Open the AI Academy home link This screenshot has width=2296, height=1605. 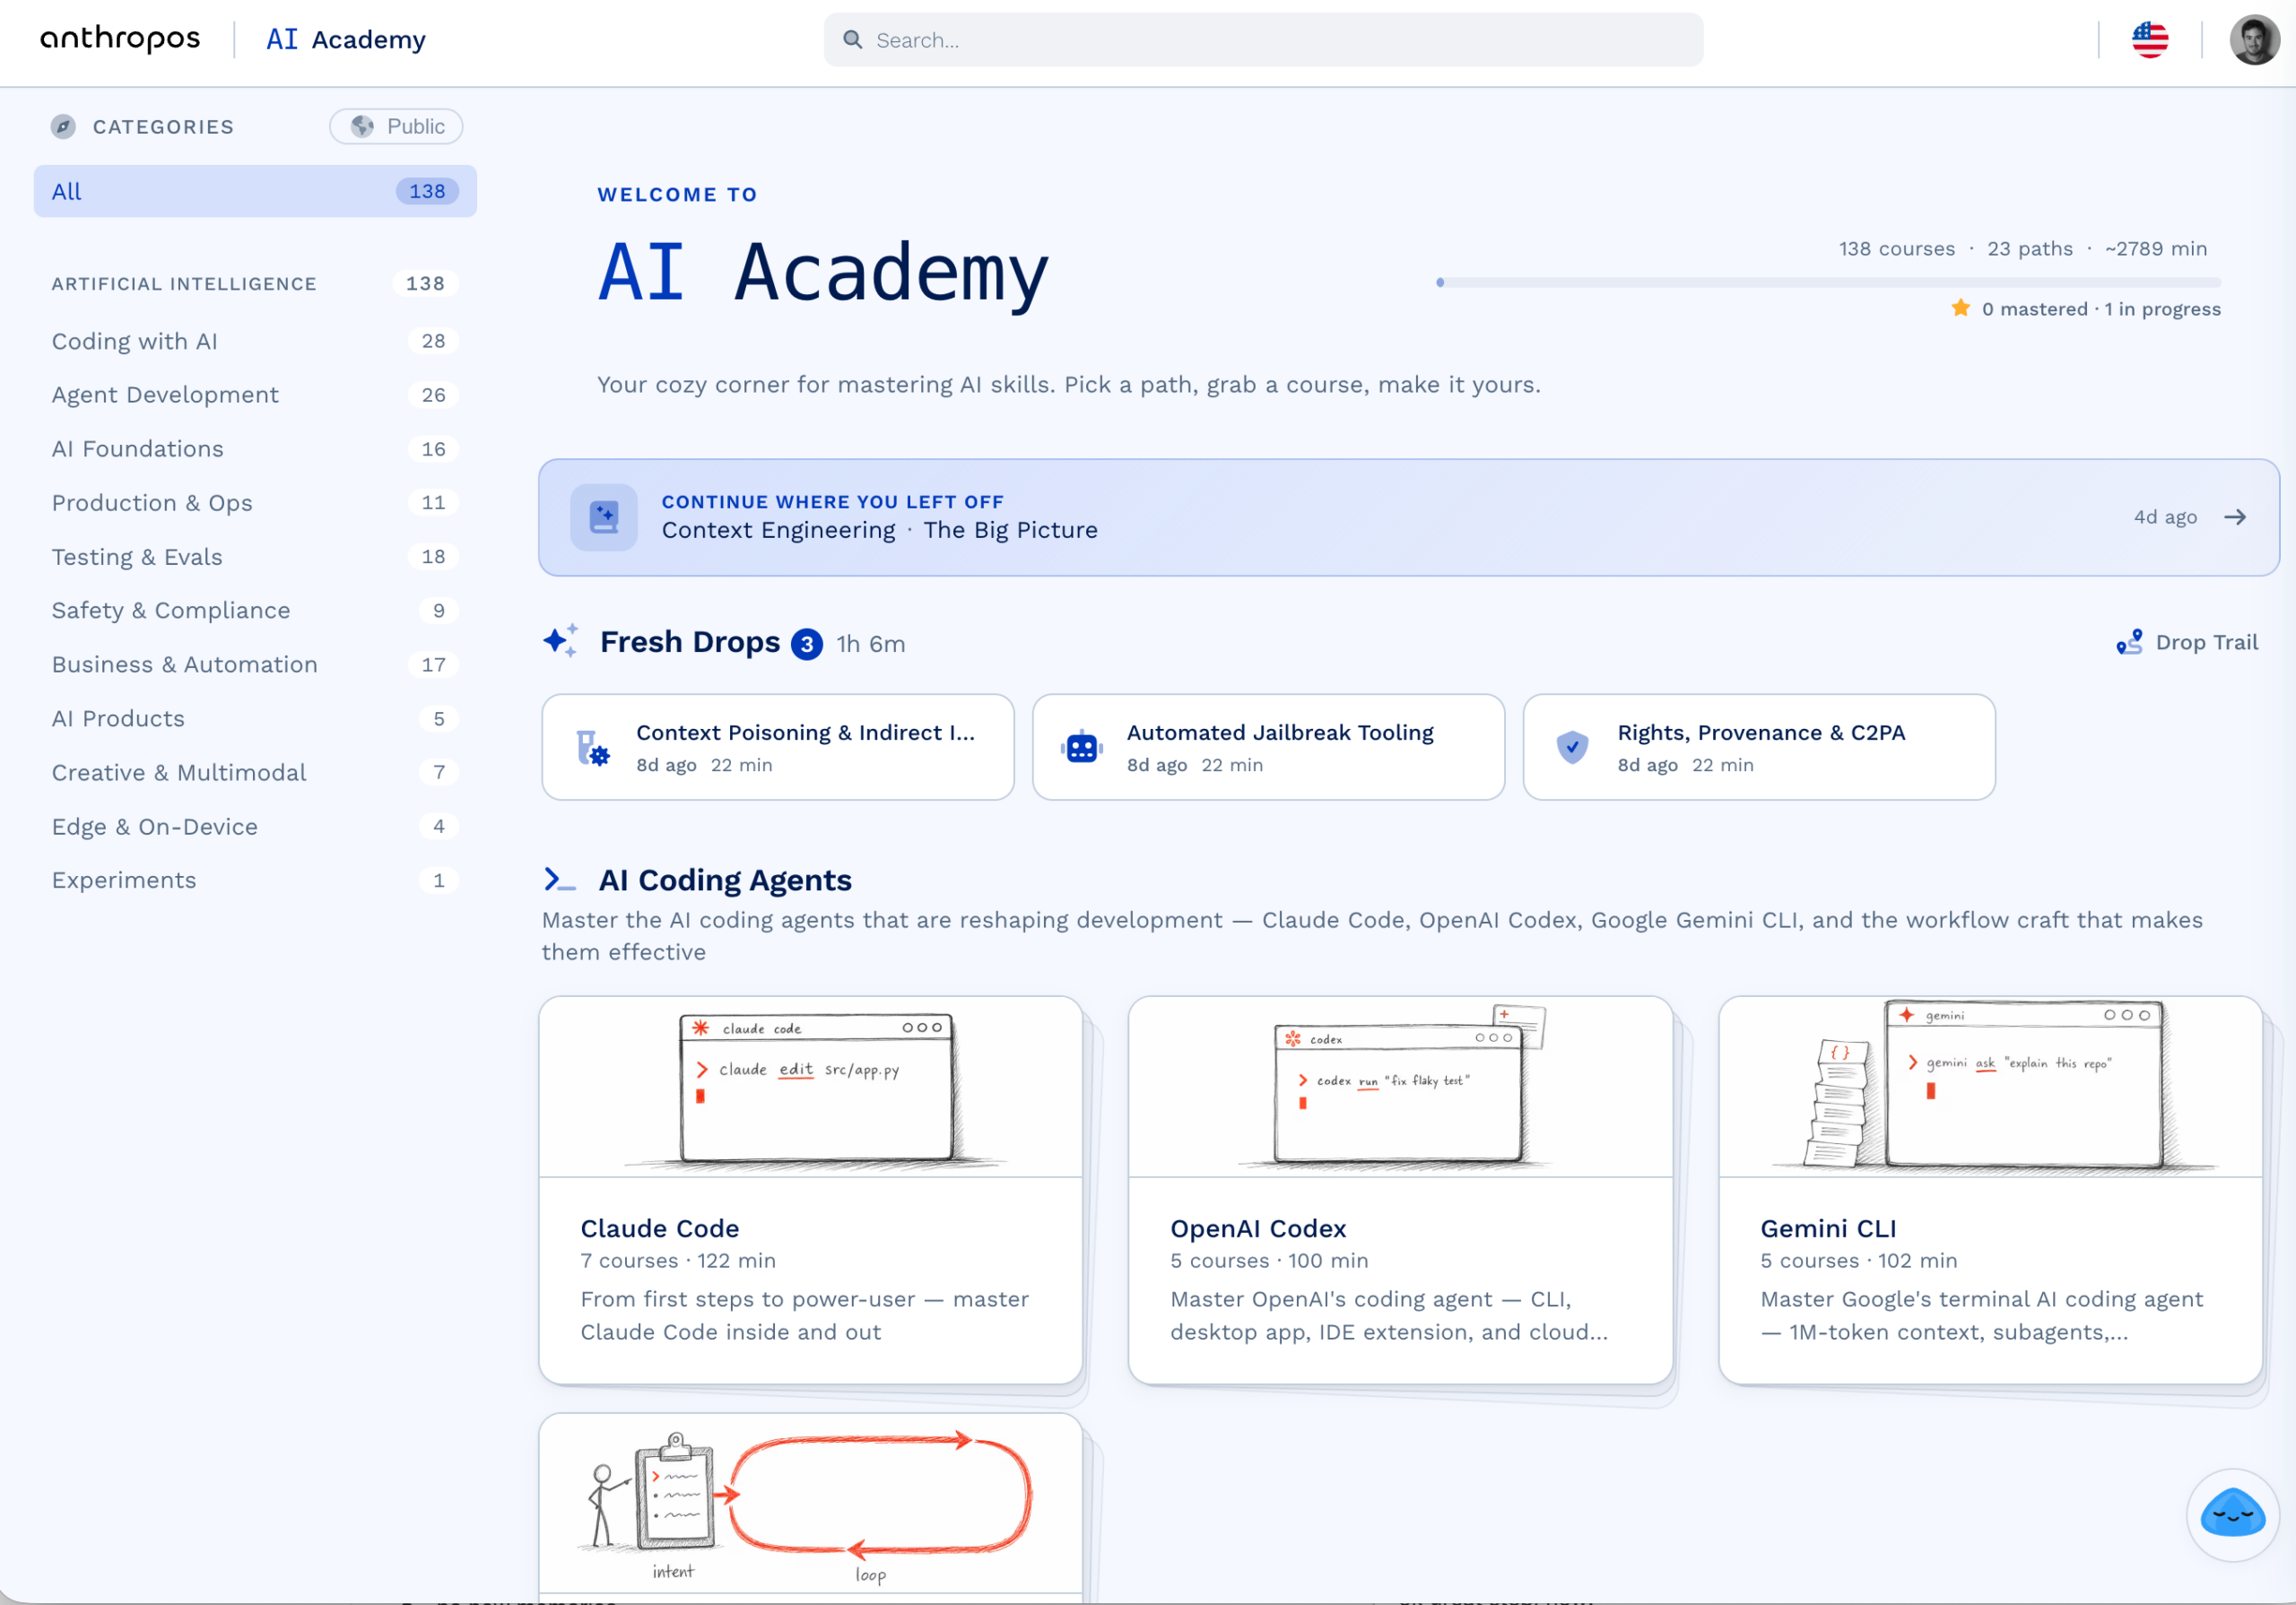tap(346, 39)
